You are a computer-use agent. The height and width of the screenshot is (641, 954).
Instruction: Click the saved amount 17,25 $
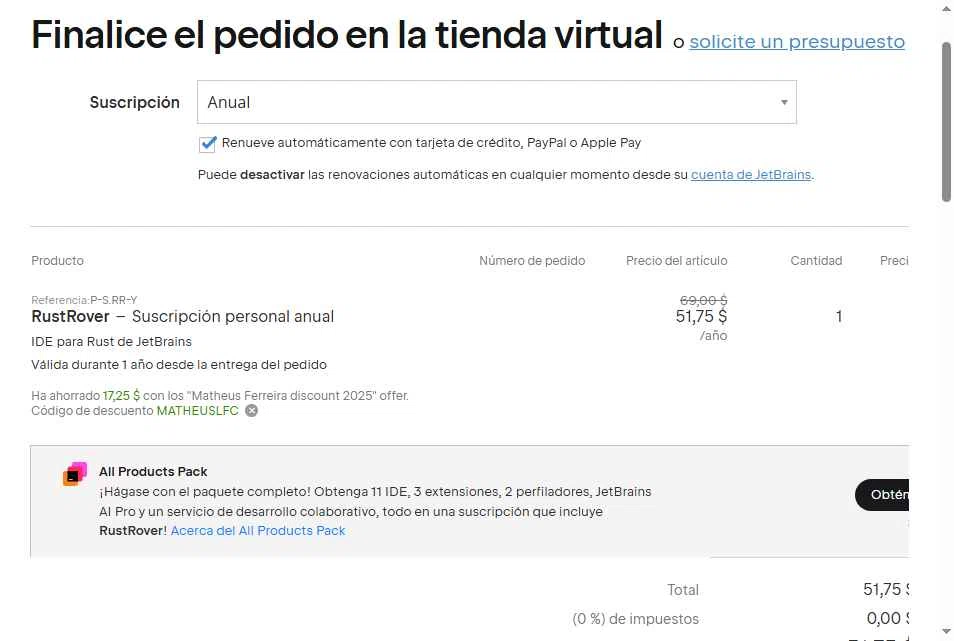[121, 395]
